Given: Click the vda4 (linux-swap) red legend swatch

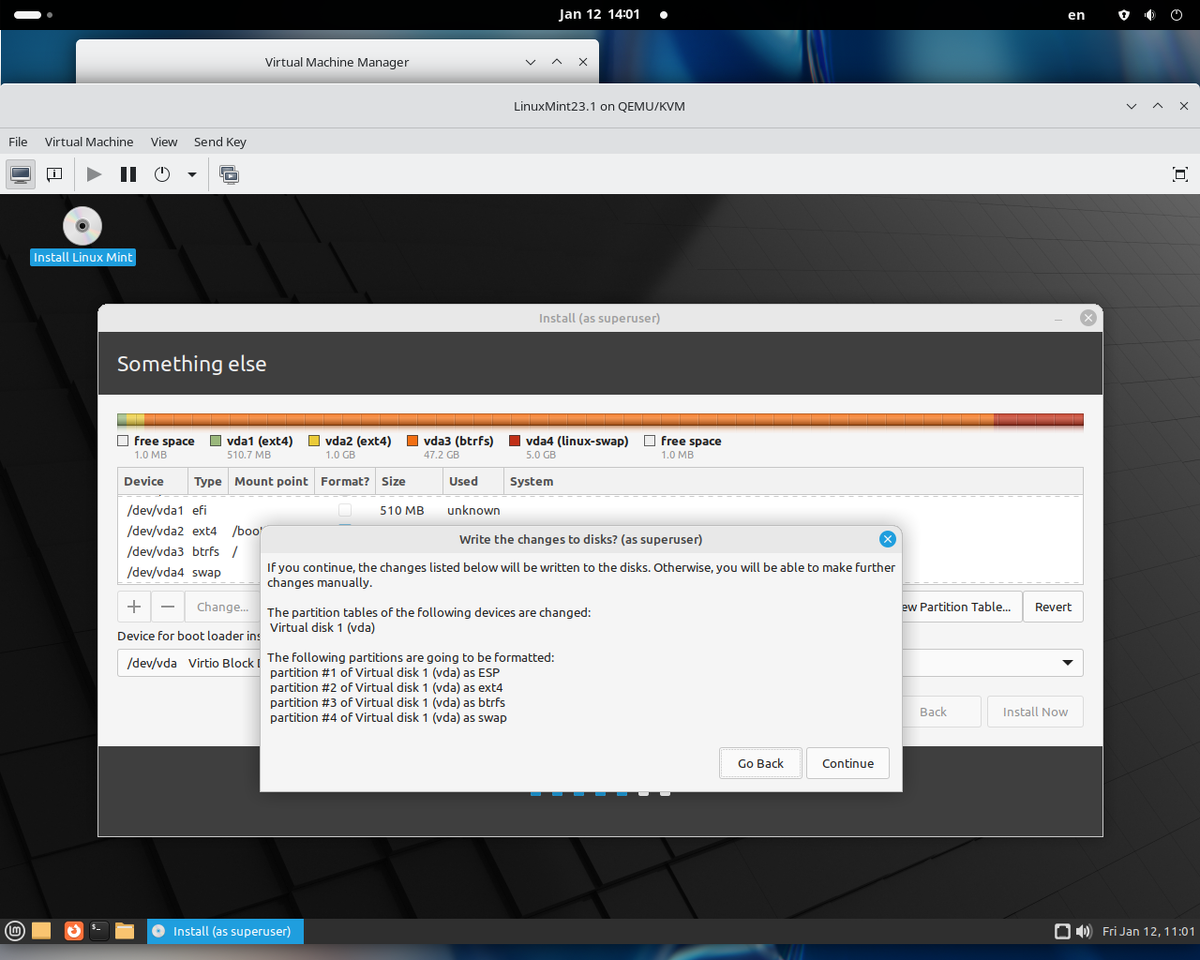Looking at the screenshot, I should (515, 441).
